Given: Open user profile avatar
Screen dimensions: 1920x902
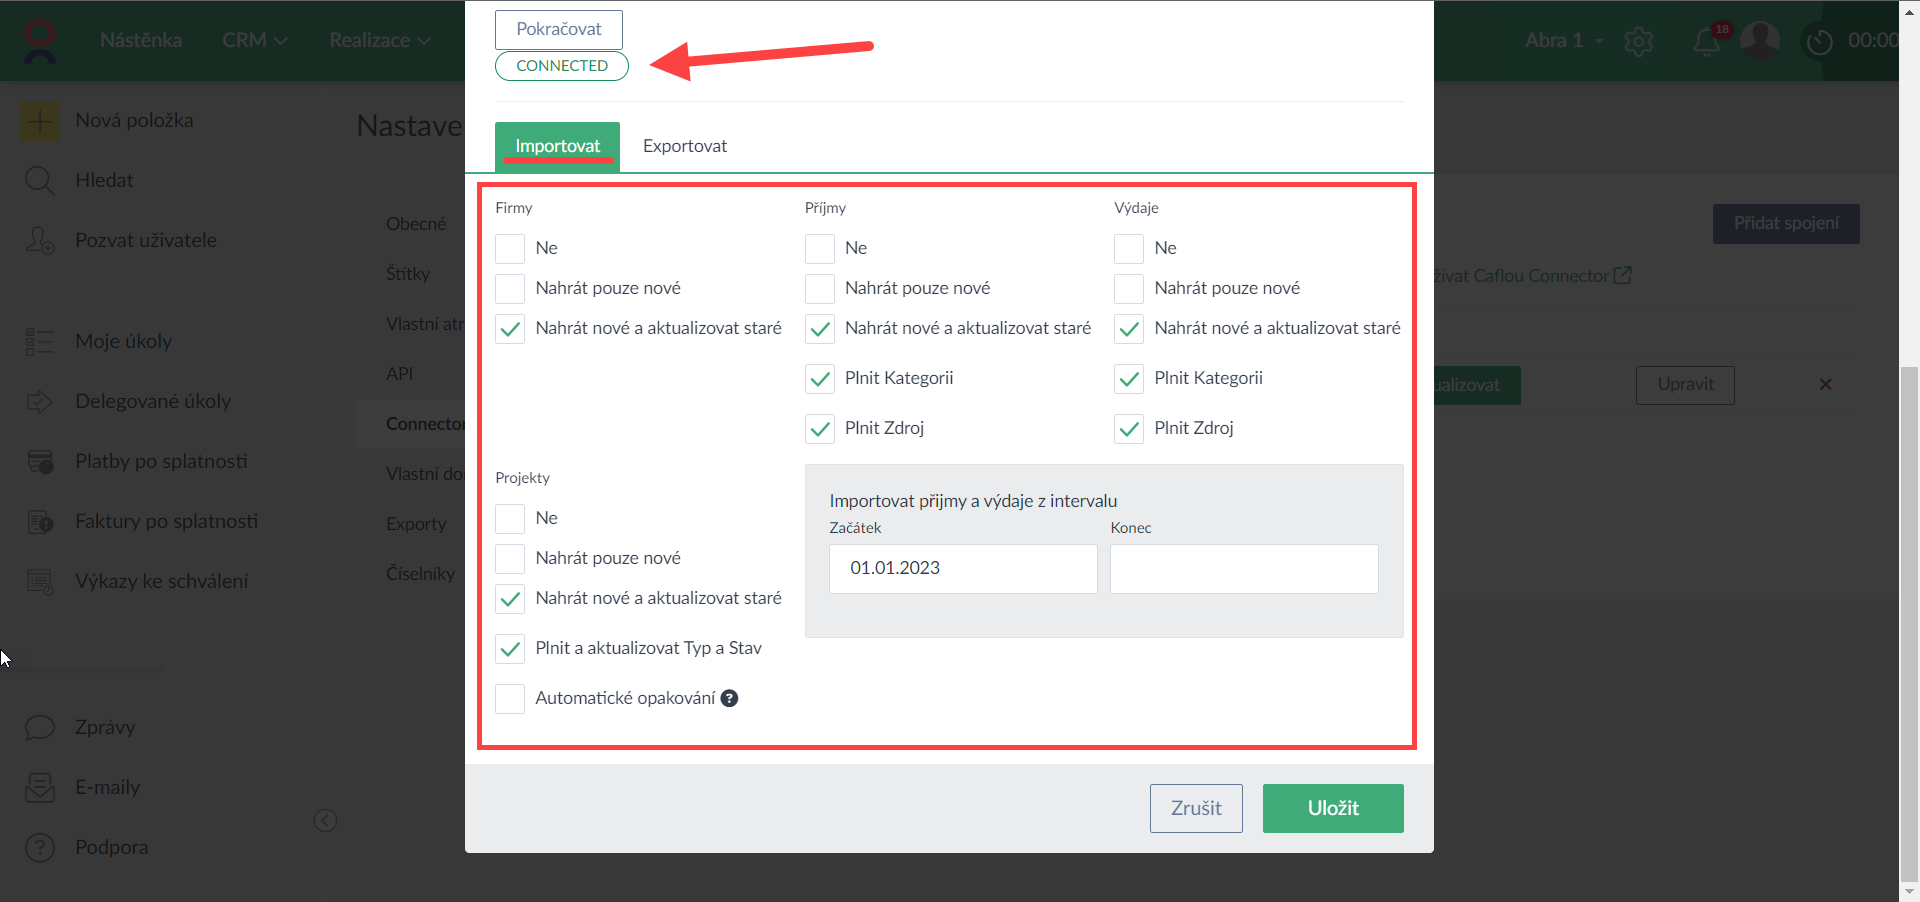Looking at the screenshot, I should coord(1760,40).
